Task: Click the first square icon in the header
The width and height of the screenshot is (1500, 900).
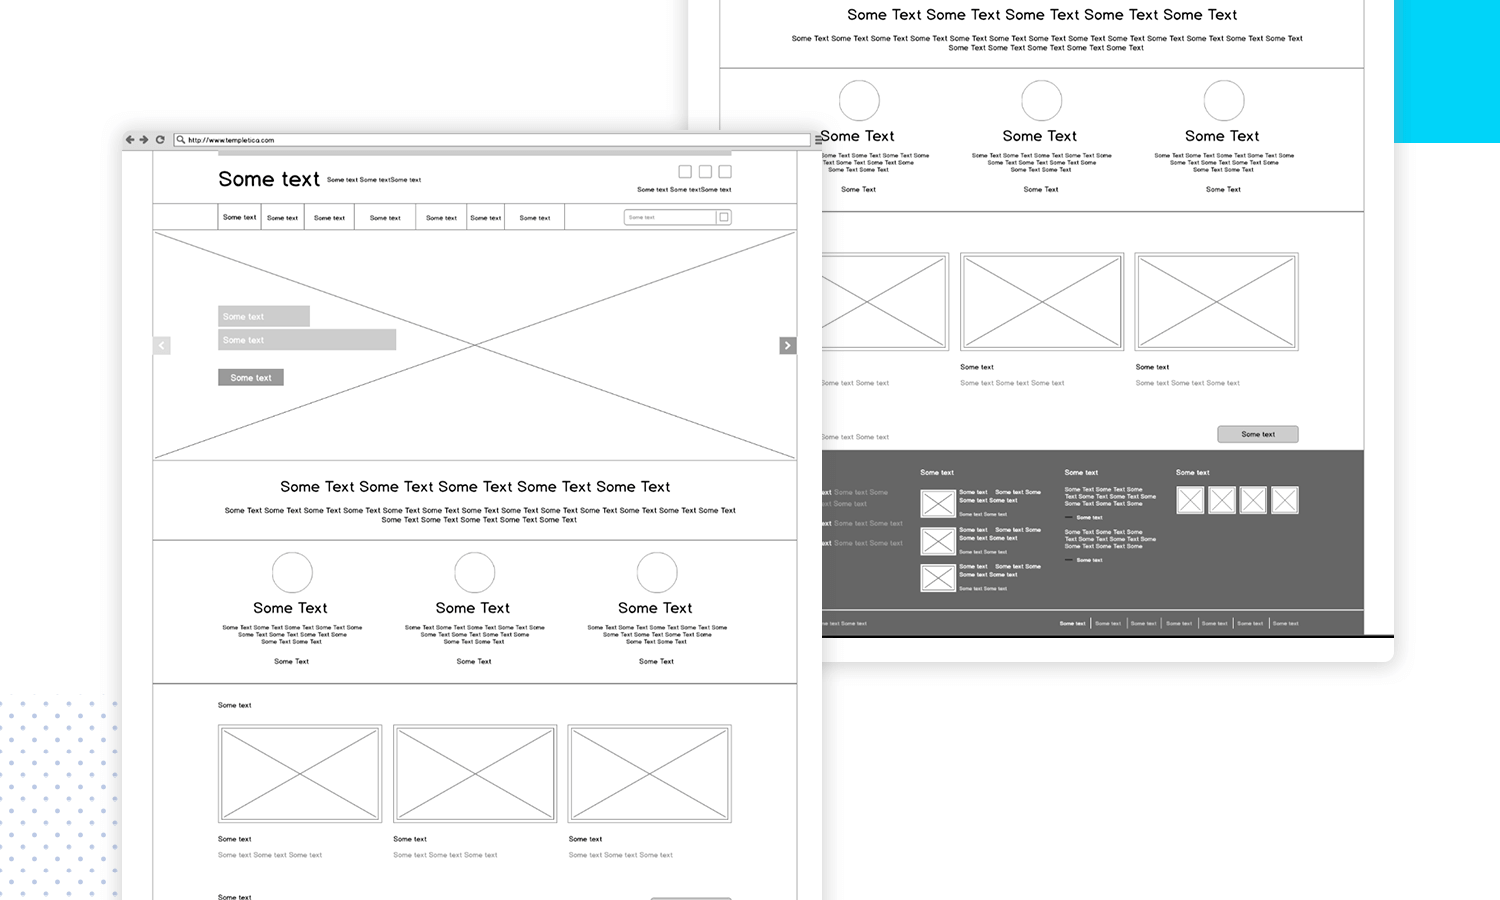Action: tap(685, 172)
